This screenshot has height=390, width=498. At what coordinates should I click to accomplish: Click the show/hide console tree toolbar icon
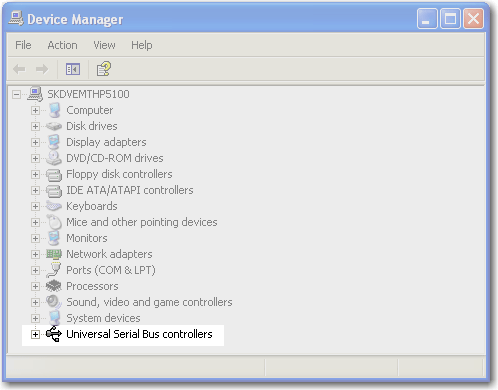click(73, 69)
